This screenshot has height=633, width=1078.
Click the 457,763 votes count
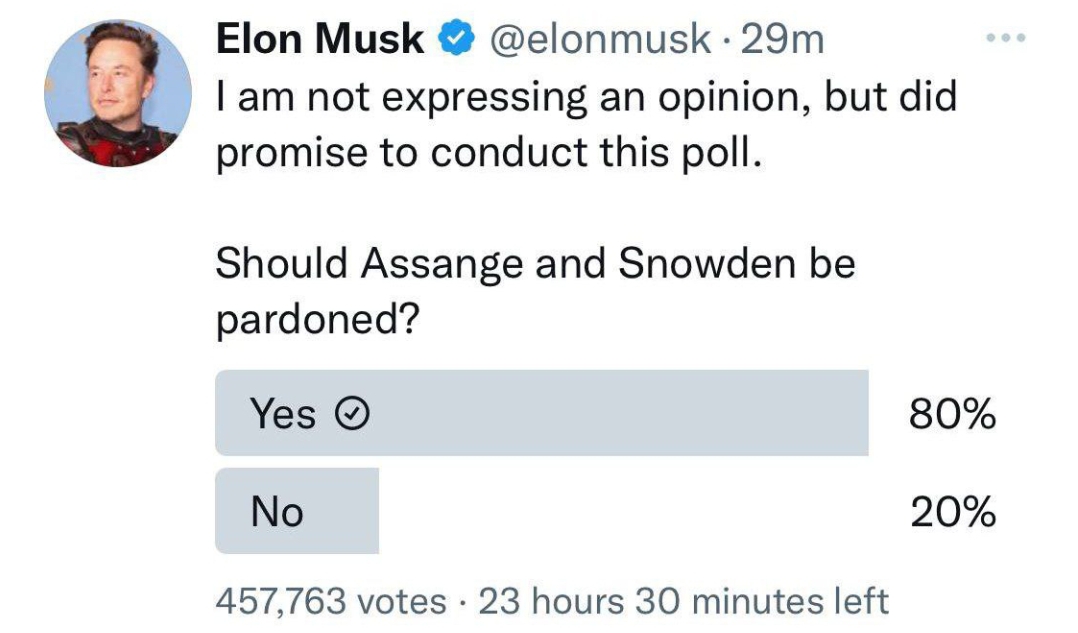pos(331,601)
